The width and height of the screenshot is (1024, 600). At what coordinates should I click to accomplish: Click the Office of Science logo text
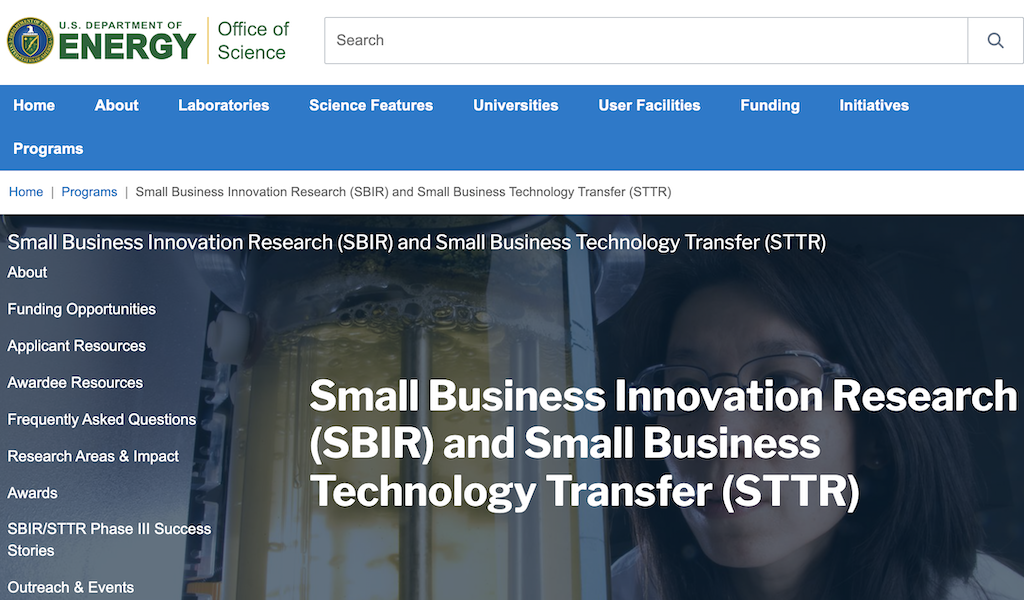(x=253, y=40)
